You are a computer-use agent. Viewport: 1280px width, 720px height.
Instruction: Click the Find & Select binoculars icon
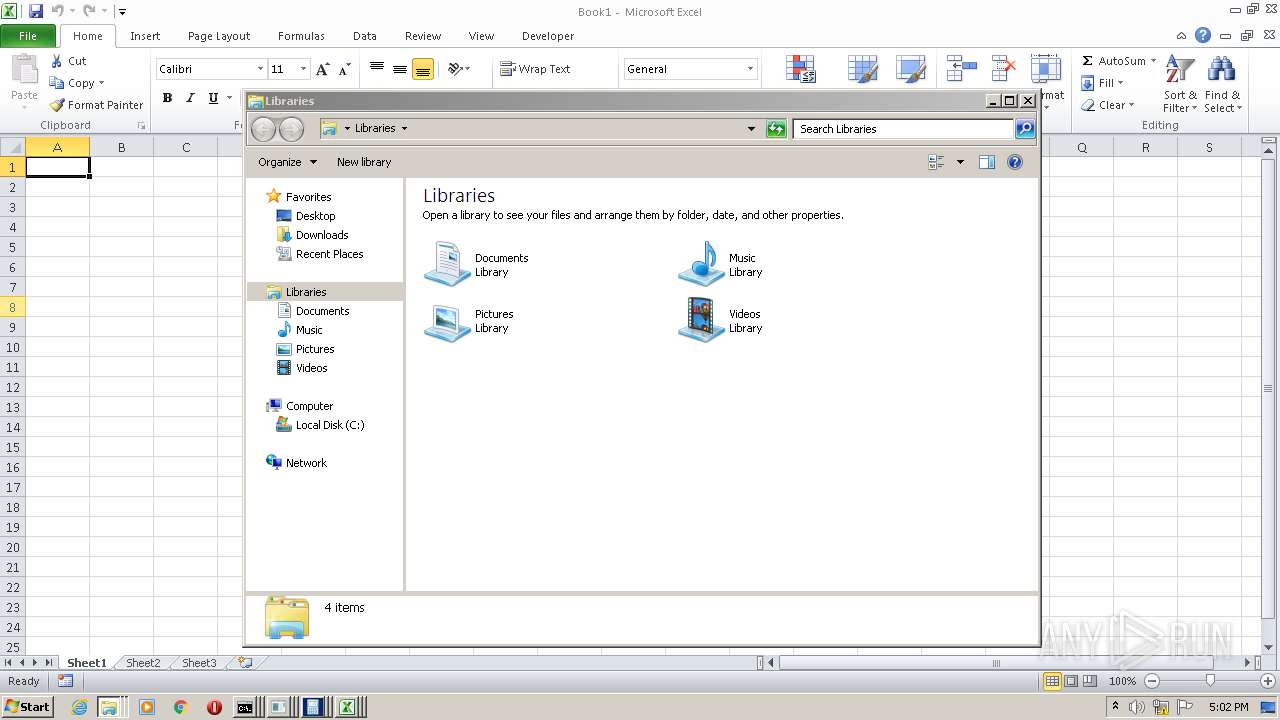pyautogui.click(x=1221, y=70)
